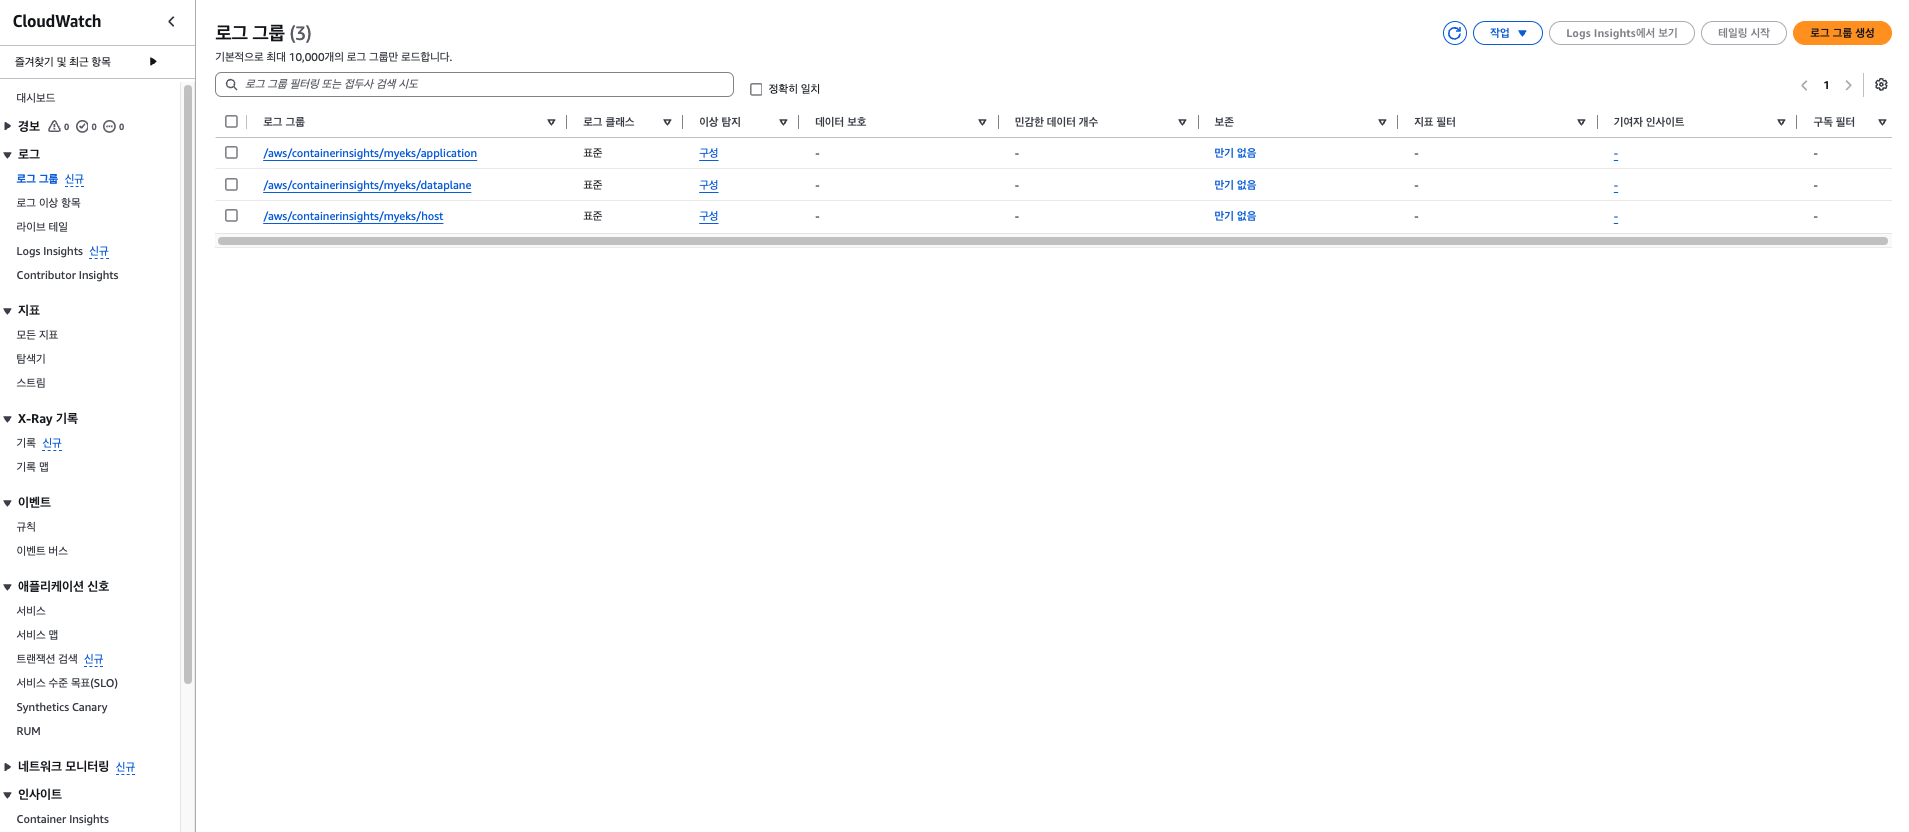Open 로그 이상 항목 in the sidebar
Viewport: 1909px width, 832px height.
pyautogui.click(x=48, y=203)
